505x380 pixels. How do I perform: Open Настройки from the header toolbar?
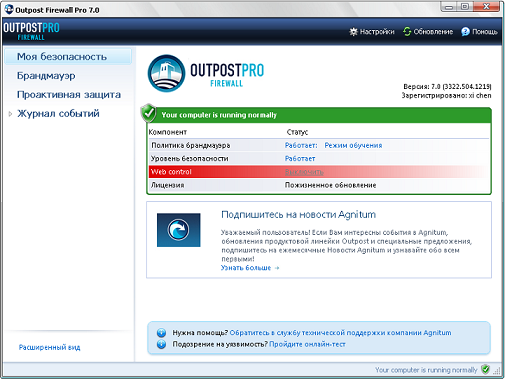(x=372, y=32)
